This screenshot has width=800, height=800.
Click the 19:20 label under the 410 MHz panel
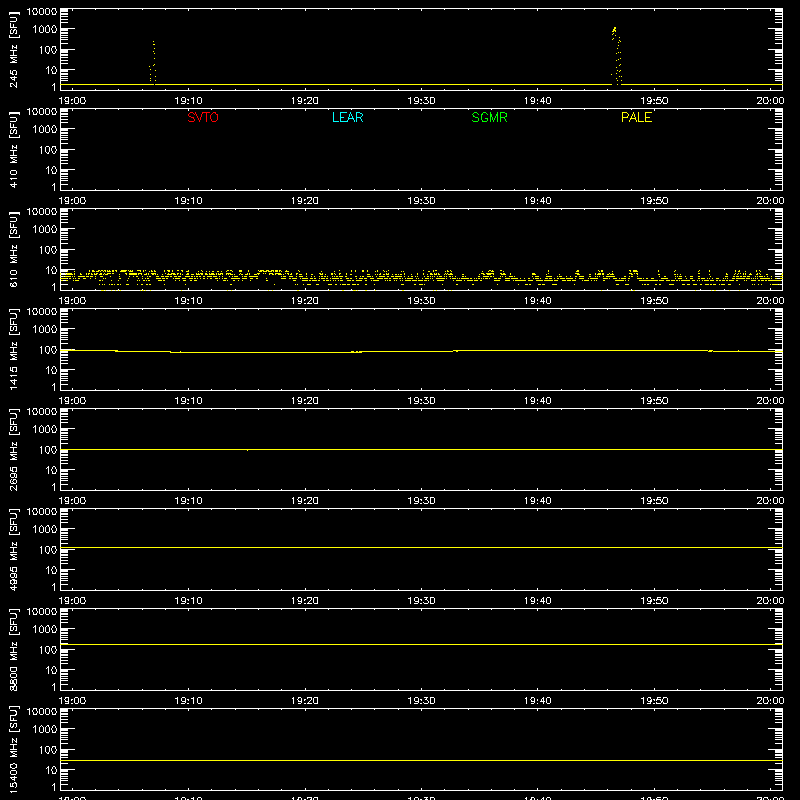305,201
